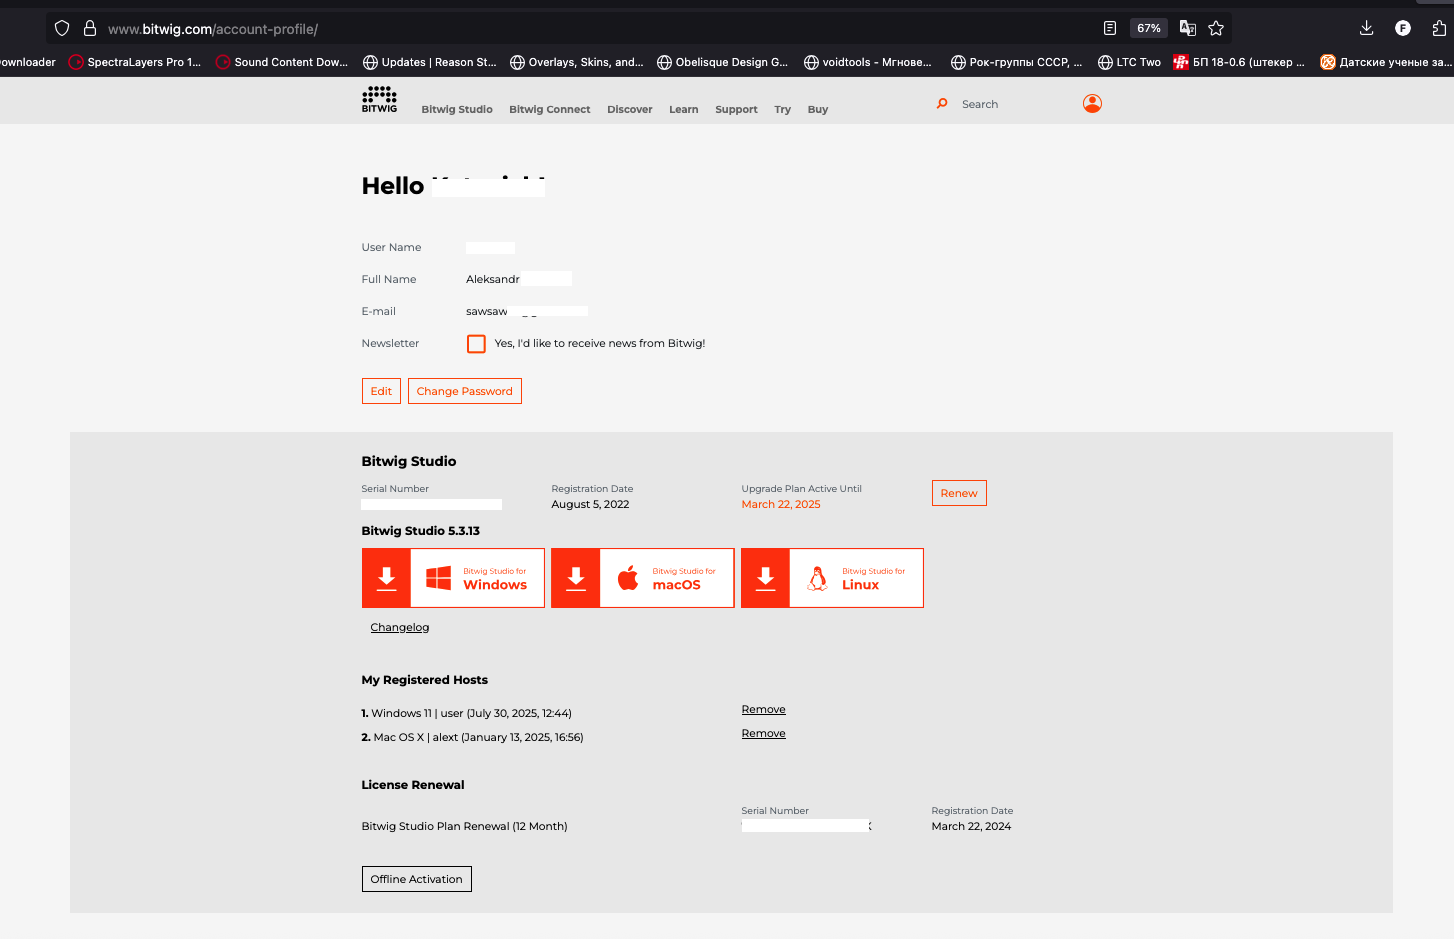Screen dimensions: 1454x939
Task: Click the Edit profile button
Action: pyautogui.click(x=381, y=391)
